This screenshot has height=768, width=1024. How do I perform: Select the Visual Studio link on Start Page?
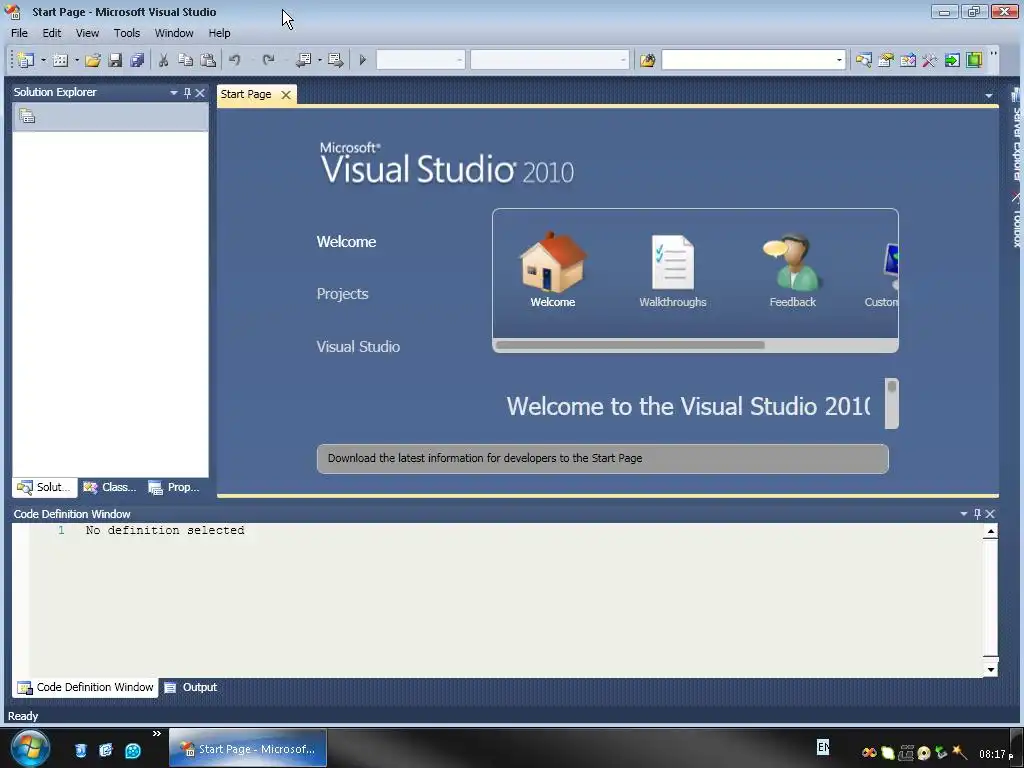click(358, 347)
